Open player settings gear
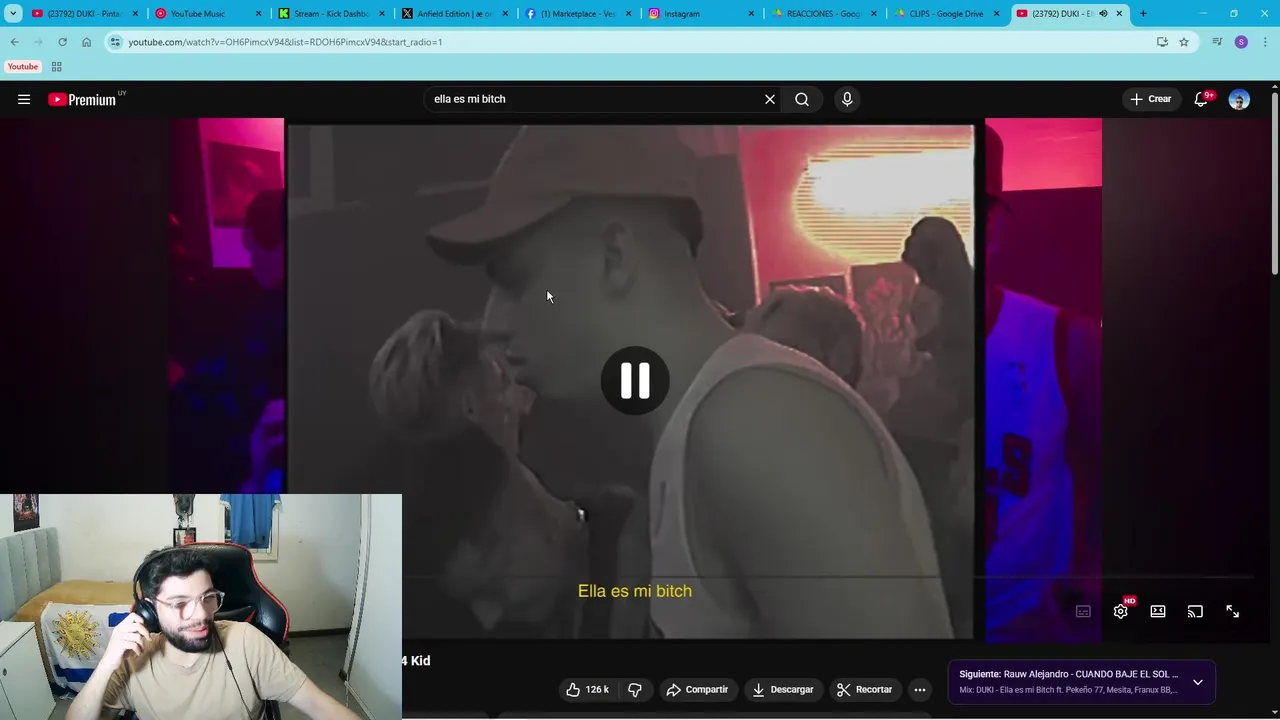Screen dimensions: 1280x720 pos(1121,611)
